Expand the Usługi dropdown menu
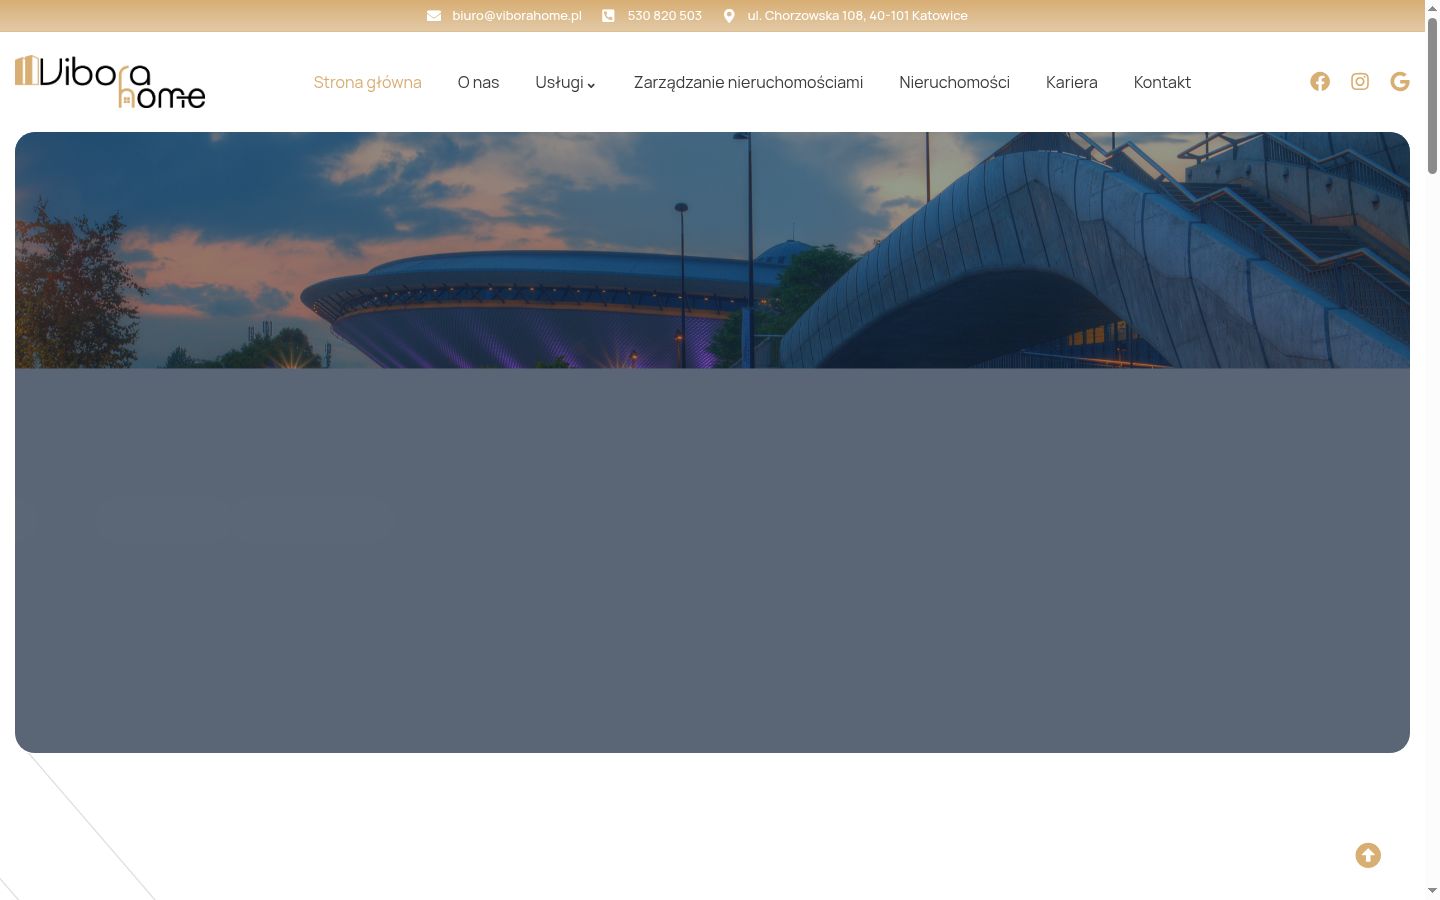Image resolution: width=1440 pixels, height=900 pixels. pos(565,82)
